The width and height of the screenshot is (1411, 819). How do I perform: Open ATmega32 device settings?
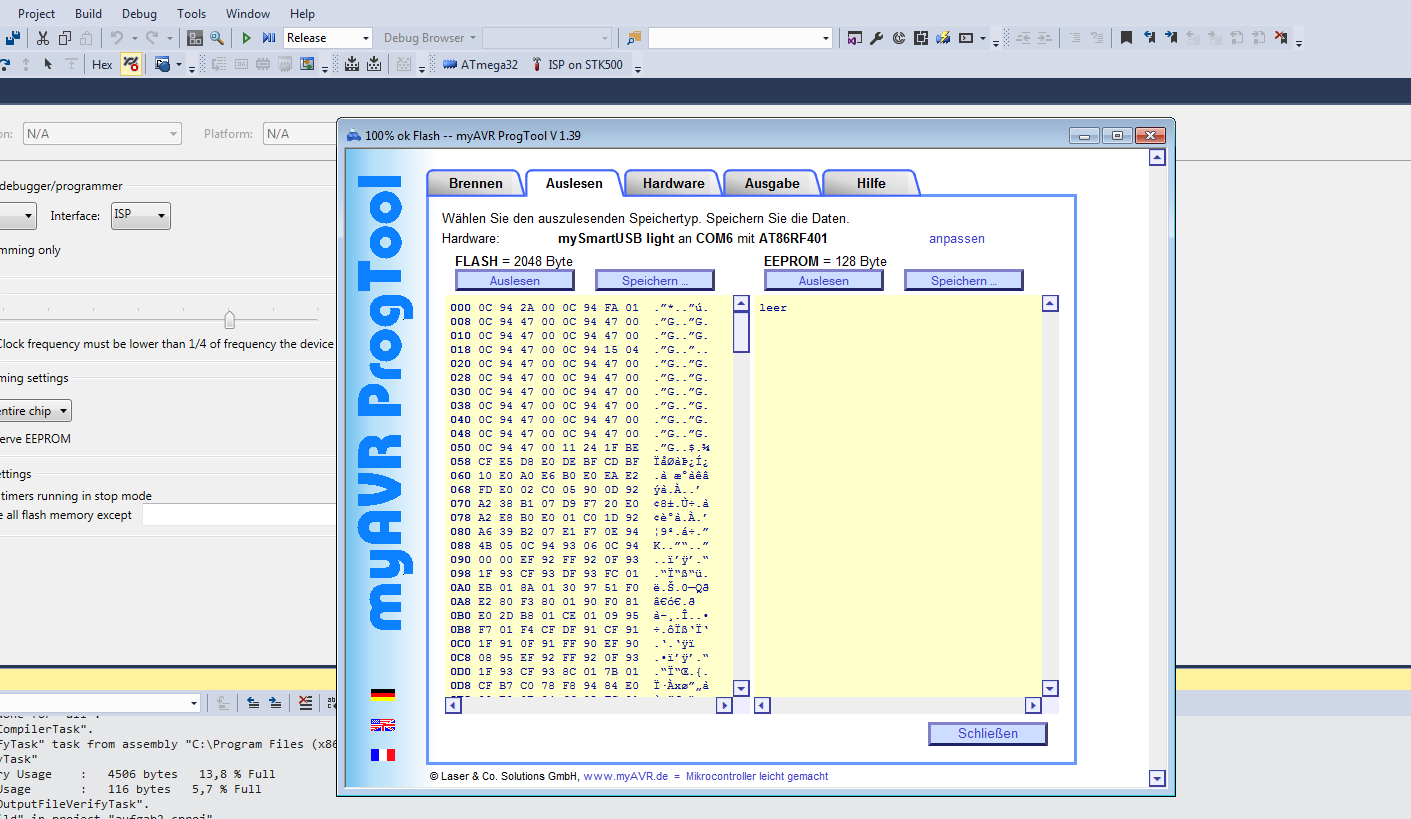479,64
